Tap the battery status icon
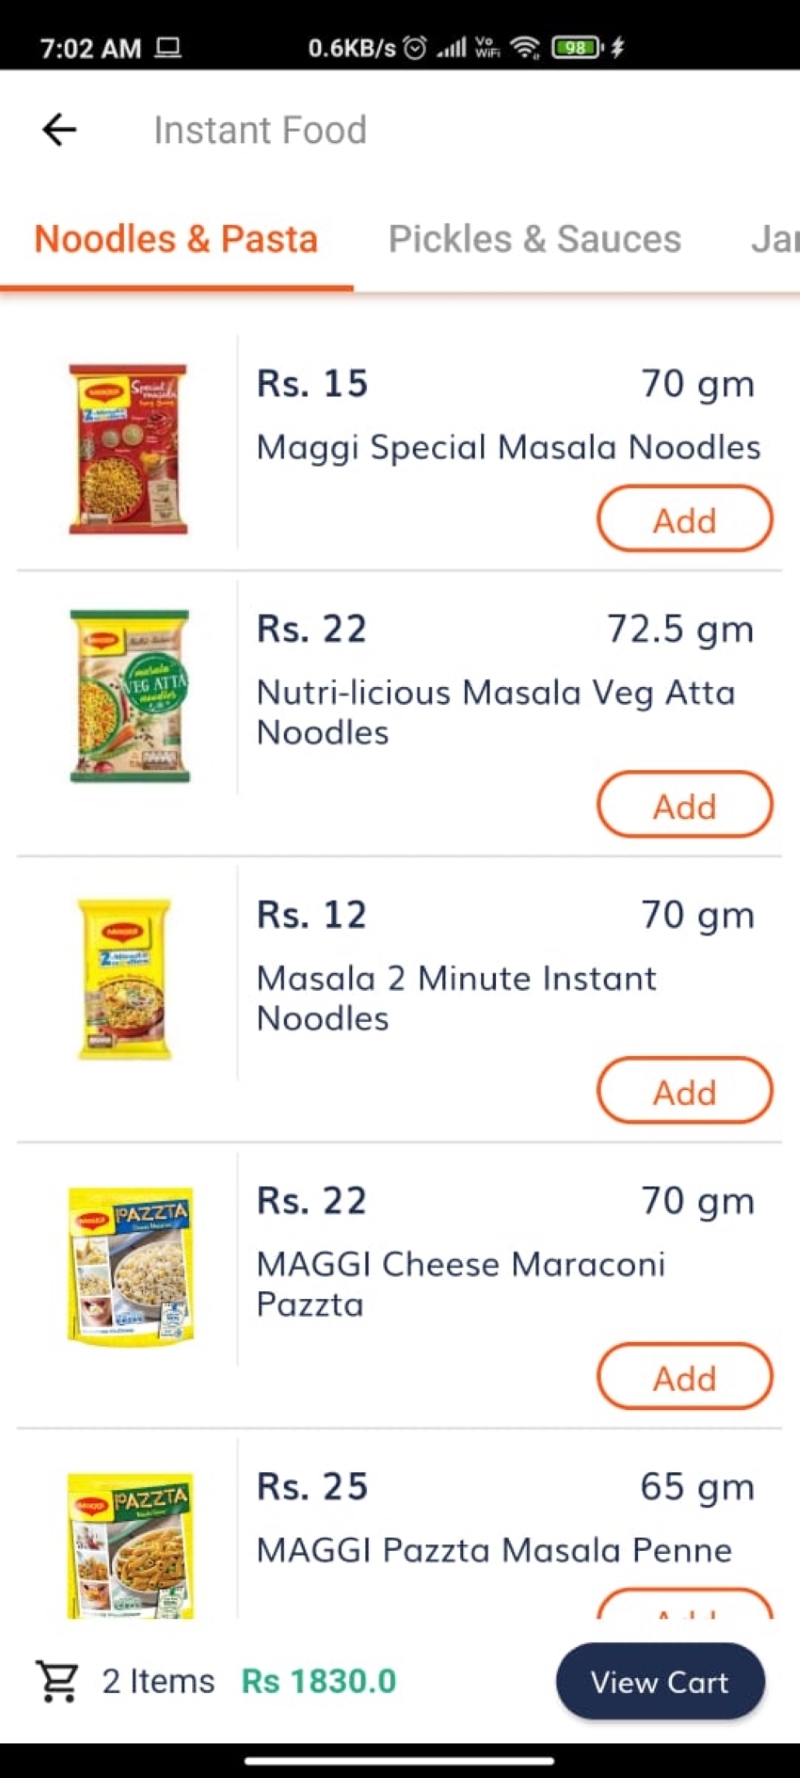The image size is (800, 1778). click(x=578, y=47)
